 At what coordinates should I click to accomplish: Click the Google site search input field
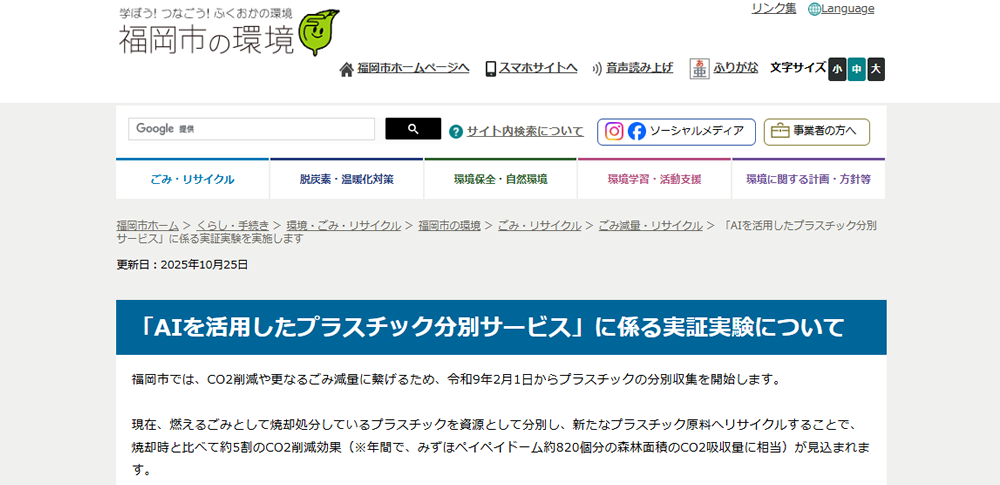pos(251,129)
